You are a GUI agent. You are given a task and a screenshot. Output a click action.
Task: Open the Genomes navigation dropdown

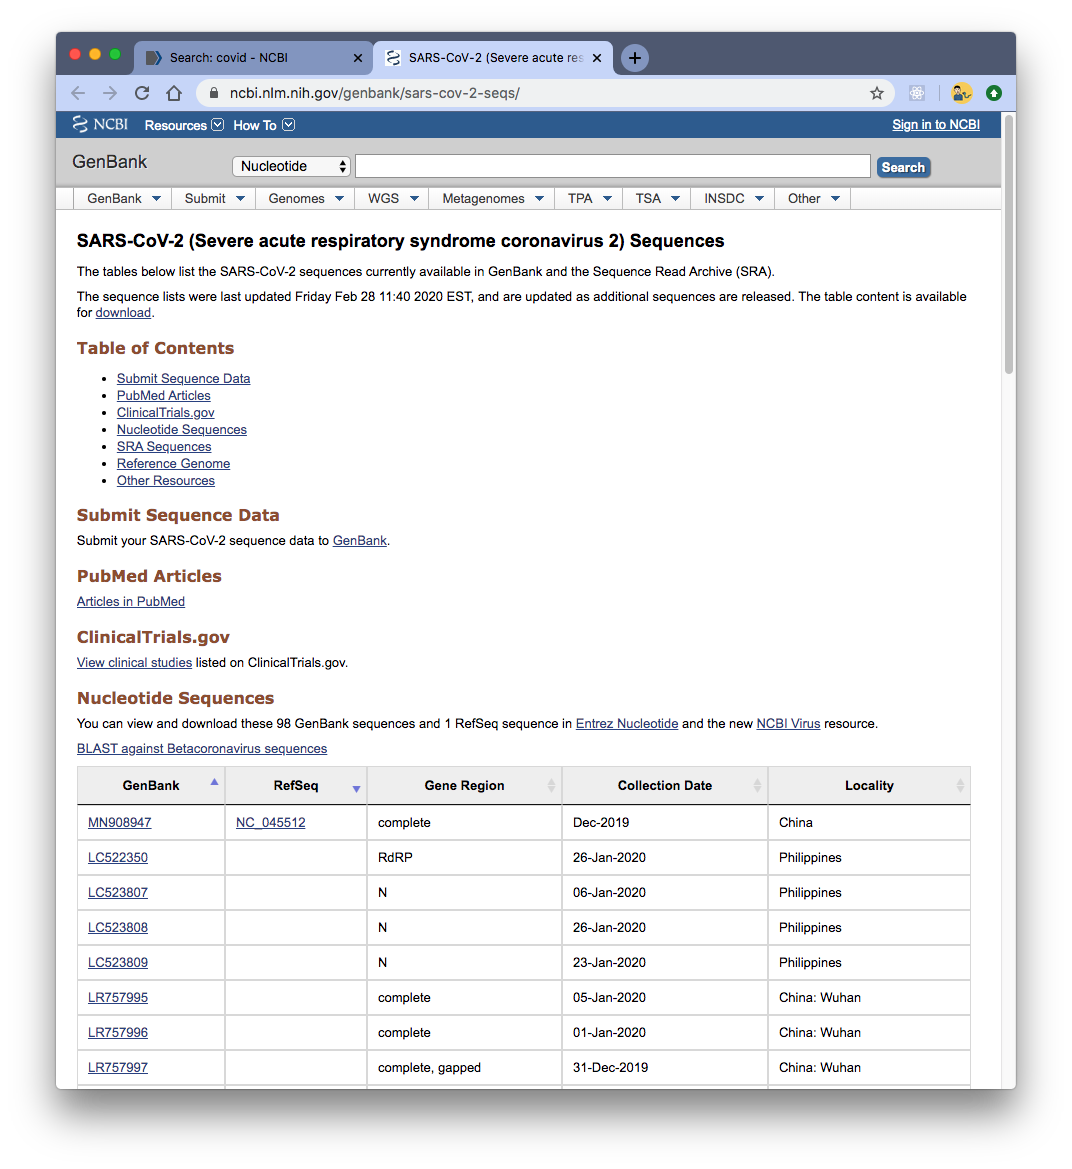[306, 198]
